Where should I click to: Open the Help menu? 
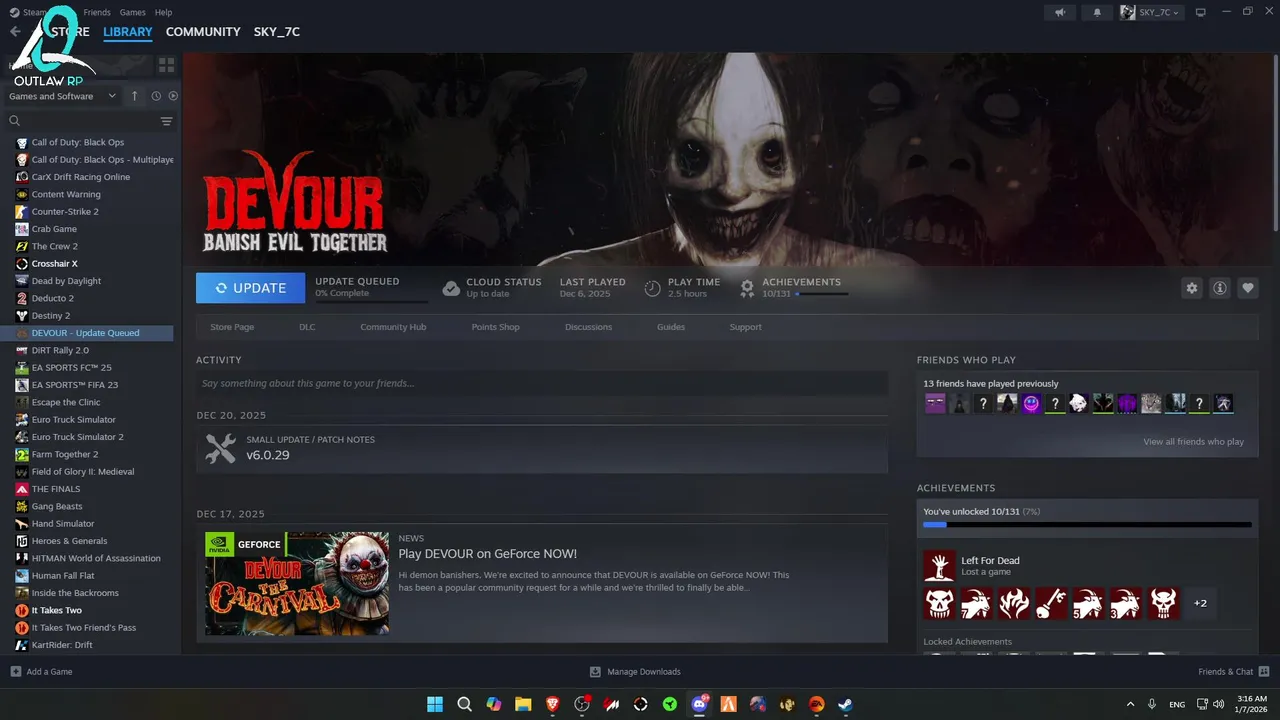163,12
